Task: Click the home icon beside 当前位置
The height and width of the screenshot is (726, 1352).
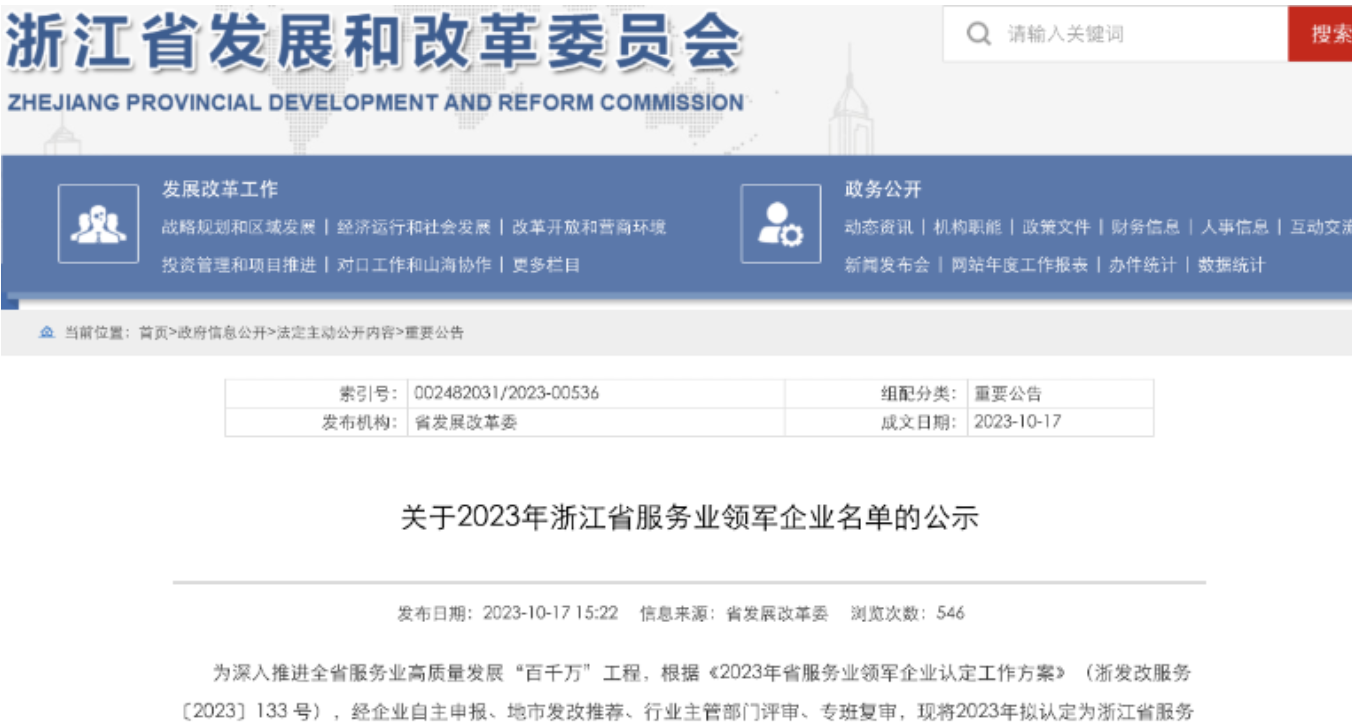Action: [46, 333]
